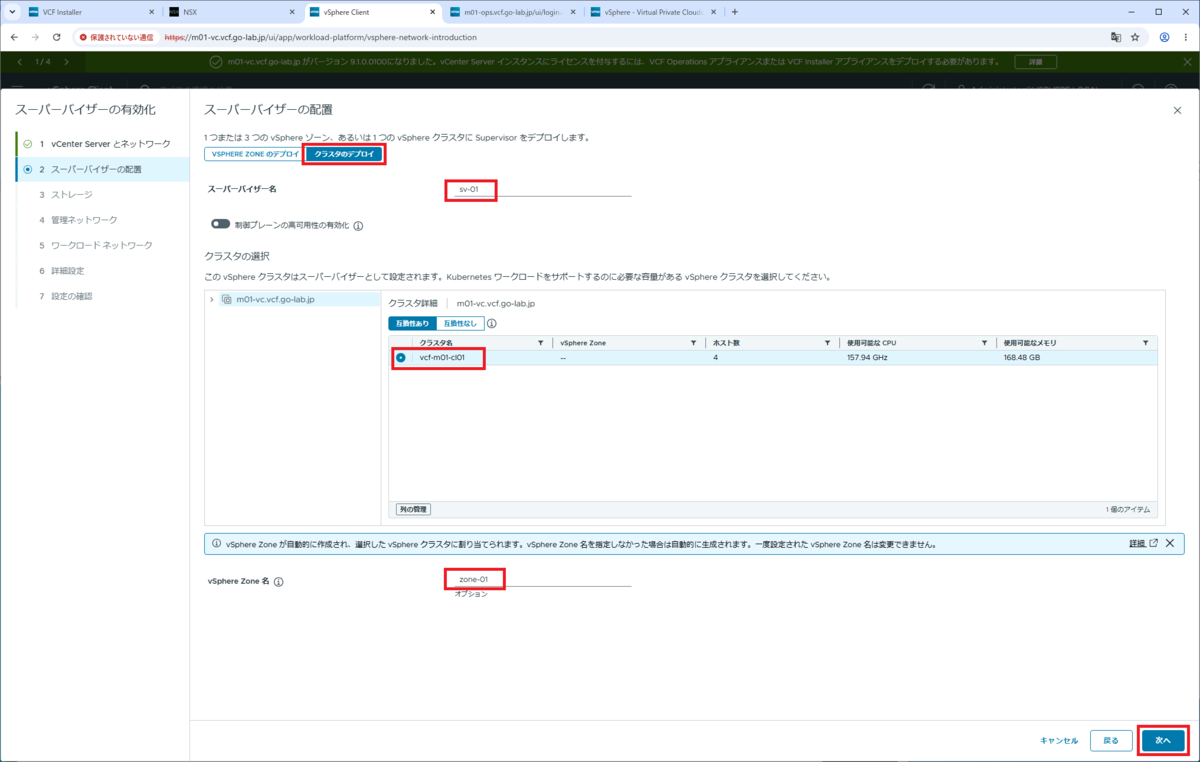Switch to the NSX browser tab
This screenshot has width=1200, height=762.
point(232,12)
